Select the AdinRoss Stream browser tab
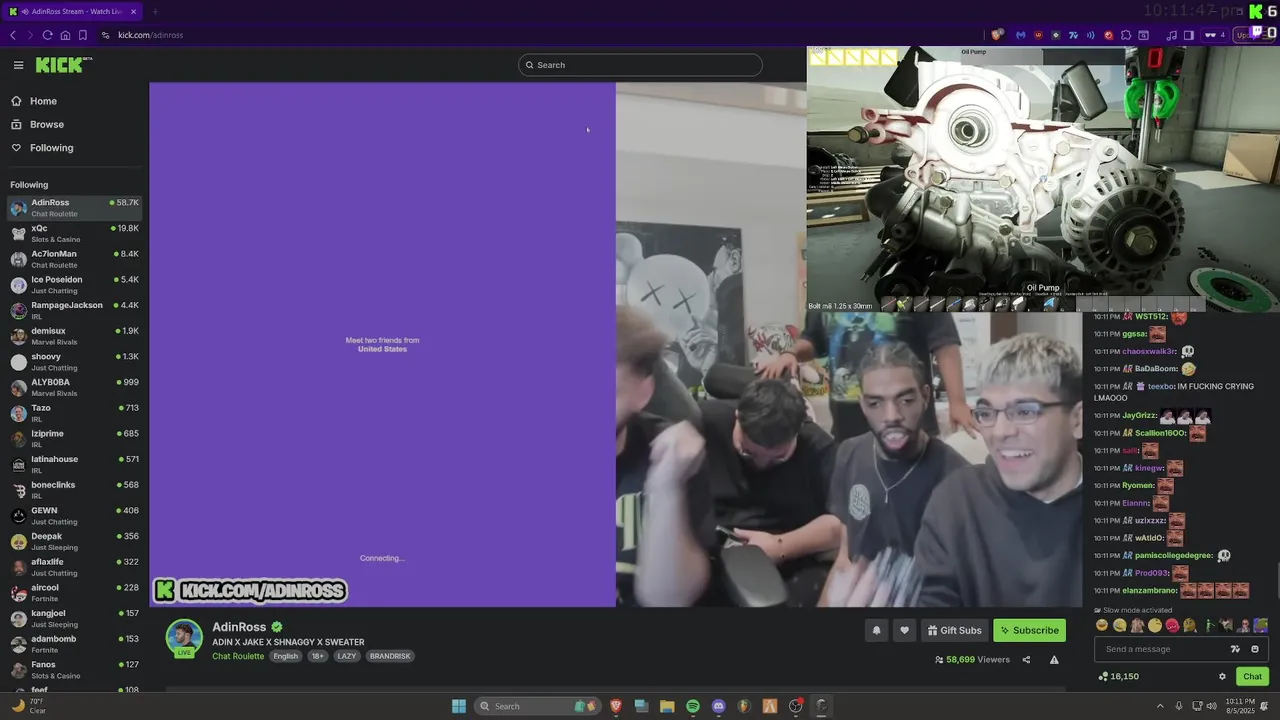 coord(73,11)
